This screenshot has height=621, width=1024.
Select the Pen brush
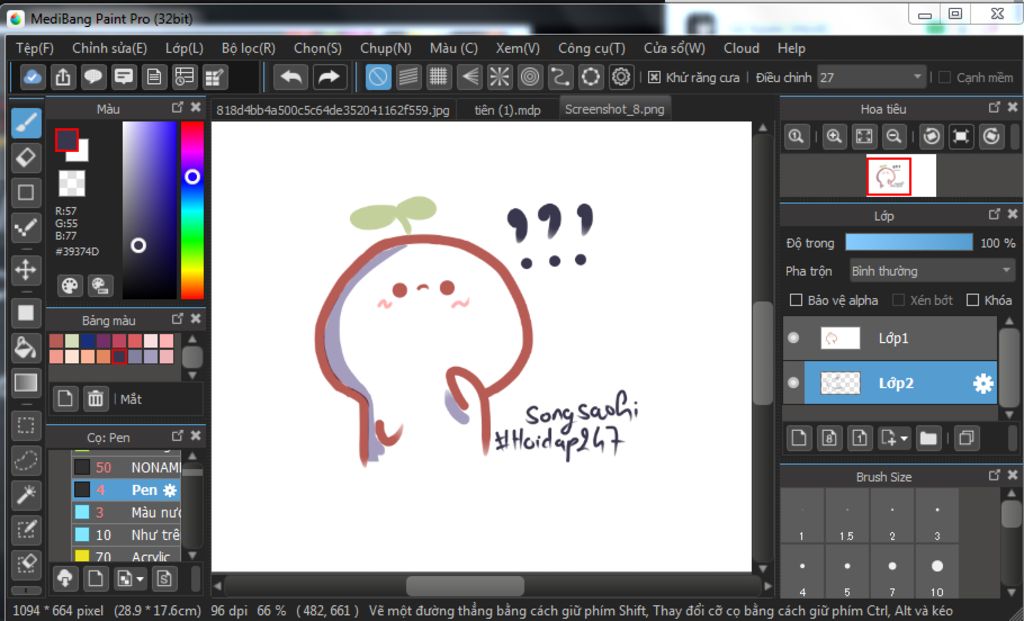point(126,490)
